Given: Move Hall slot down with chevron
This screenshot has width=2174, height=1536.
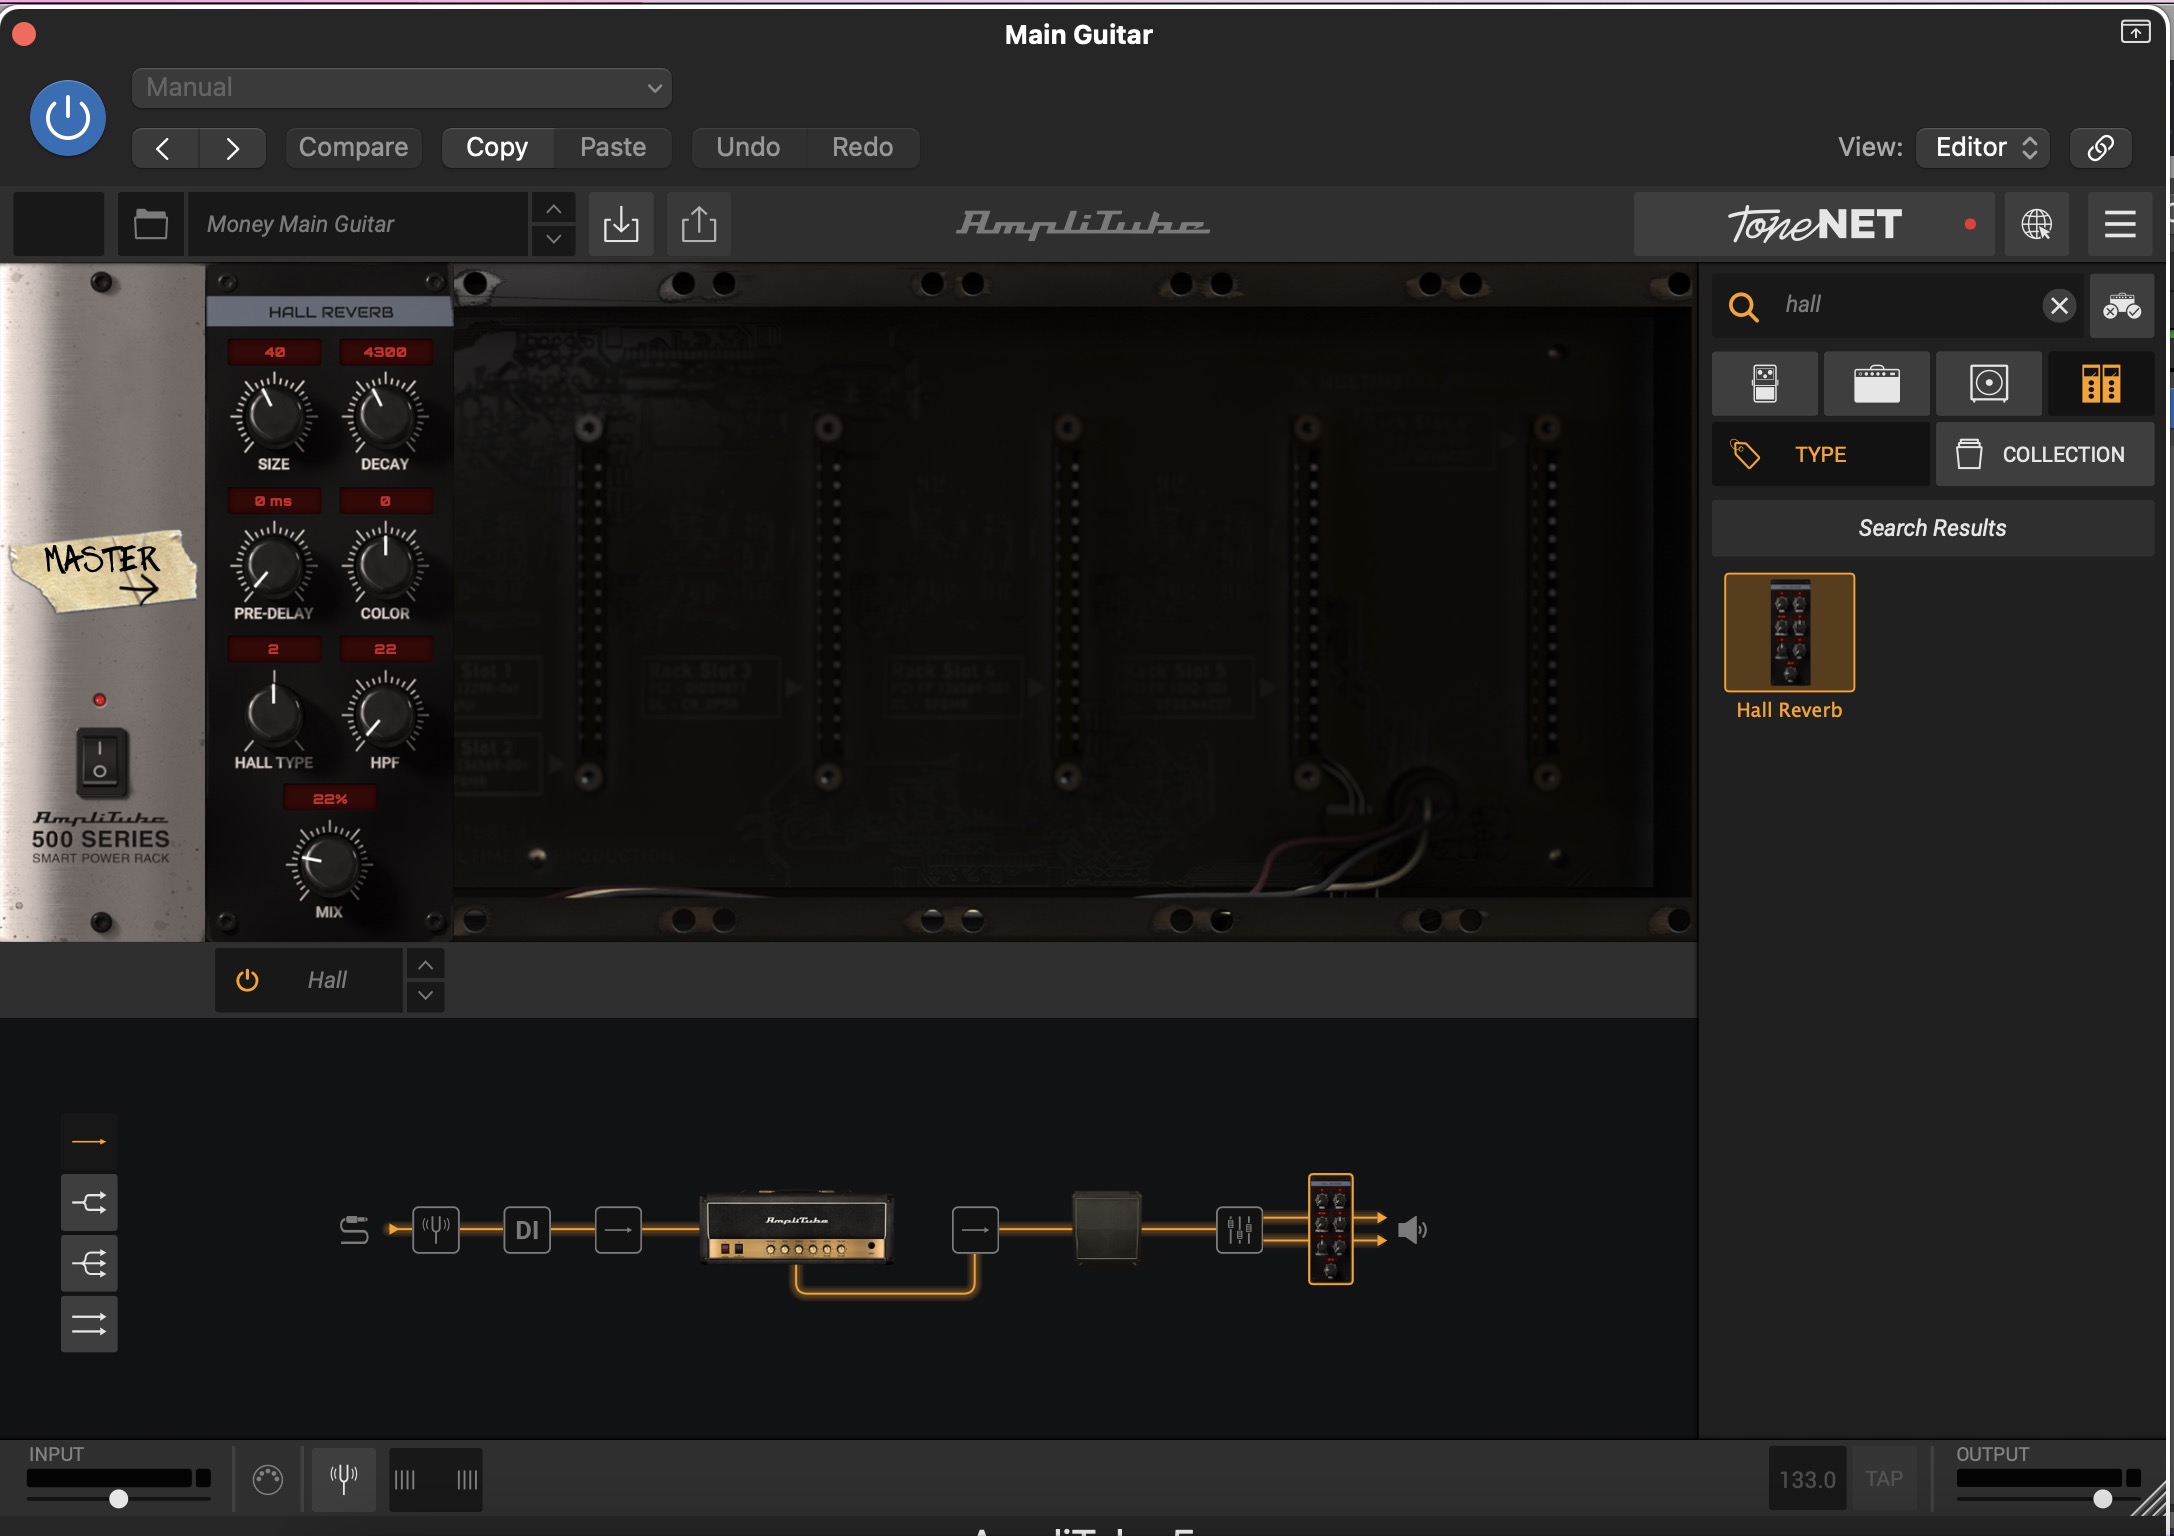Looking at the screenshot, I should (425, 995).
